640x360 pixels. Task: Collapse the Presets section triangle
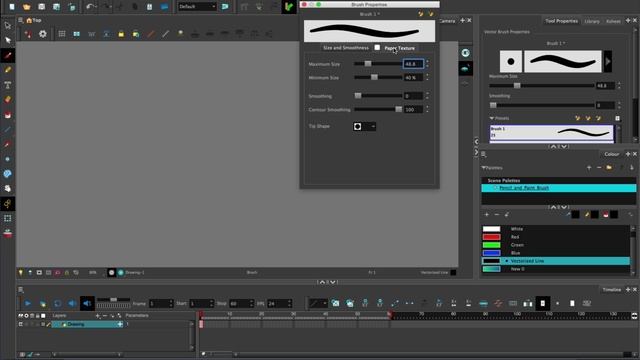click(492, 118)
